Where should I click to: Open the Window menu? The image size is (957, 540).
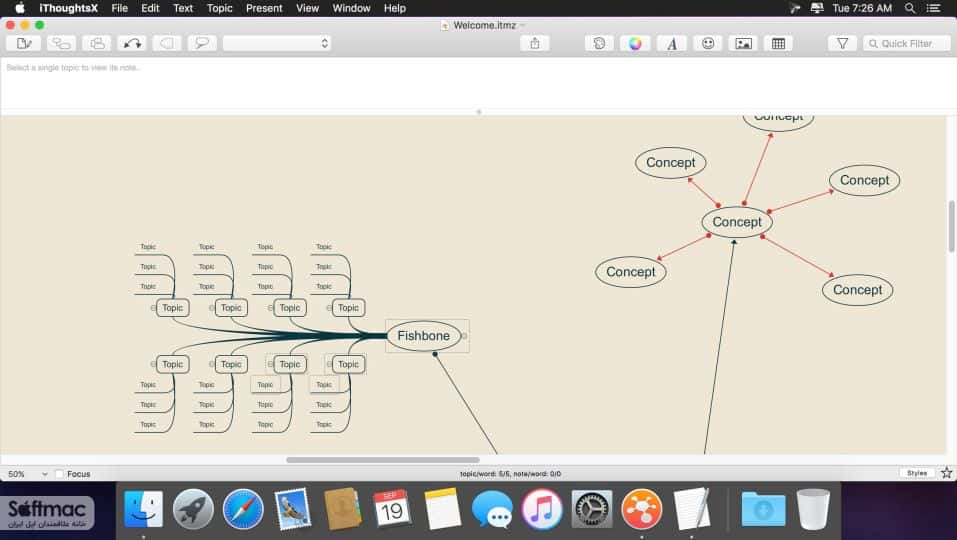coord(352,8)
